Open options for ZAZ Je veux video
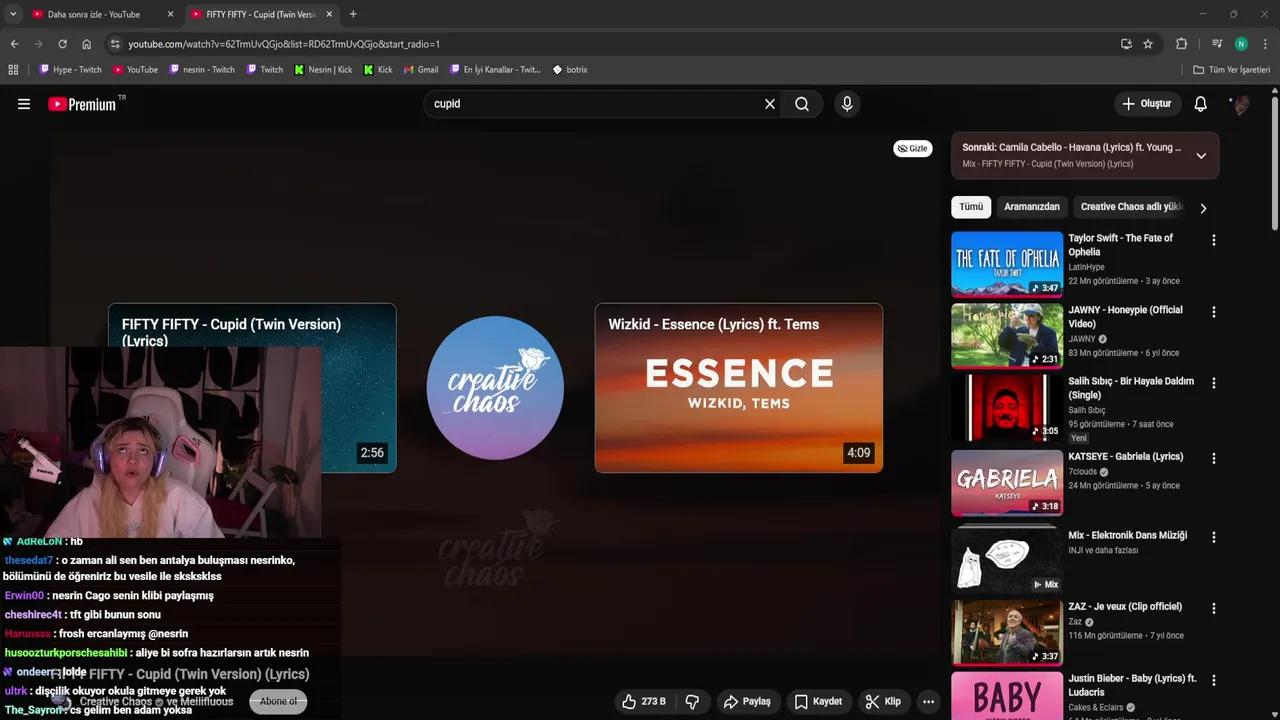Image resolution: width=1280 pixels, height=720 pixels. tap(1214, 608)
